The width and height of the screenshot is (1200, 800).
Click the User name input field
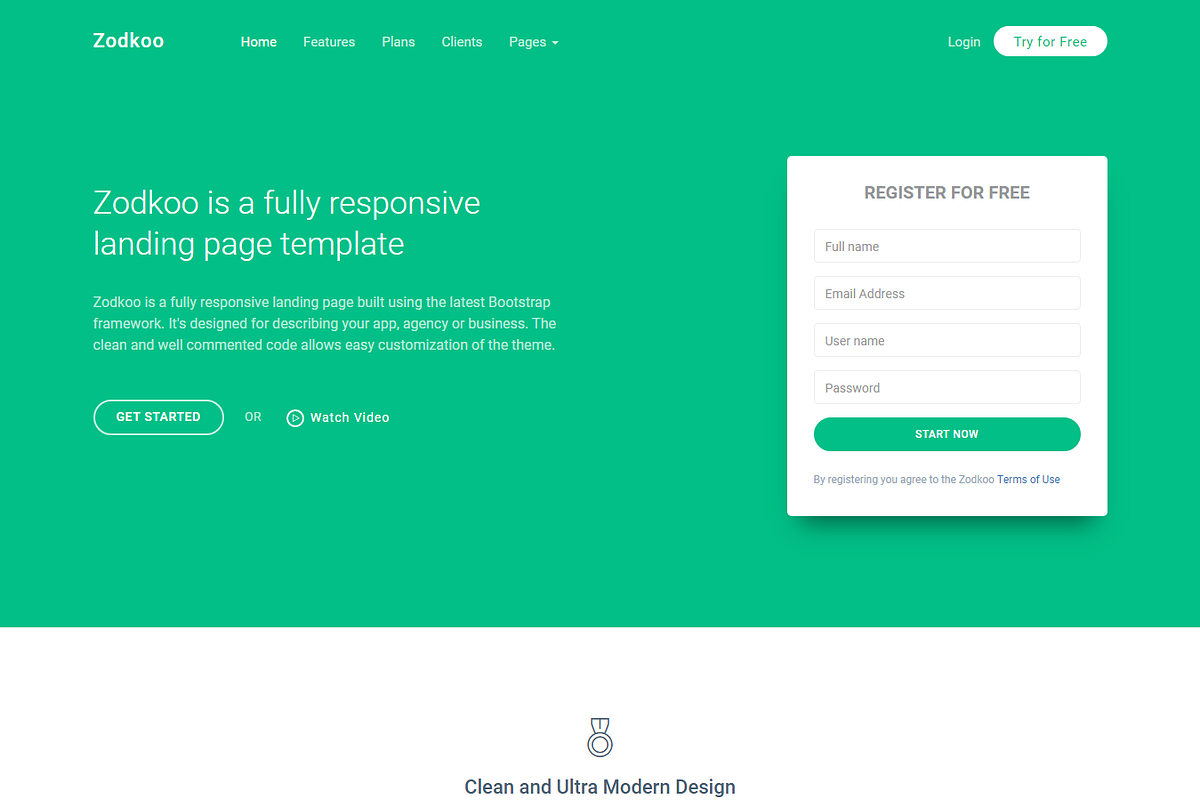click(946, 340)
